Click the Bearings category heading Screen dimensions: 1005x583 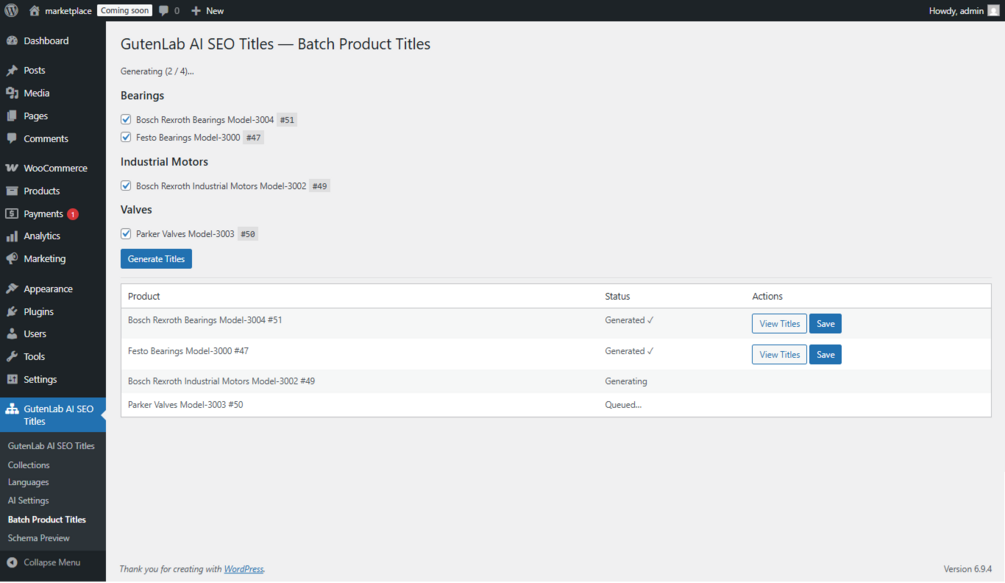click(142, 95)
